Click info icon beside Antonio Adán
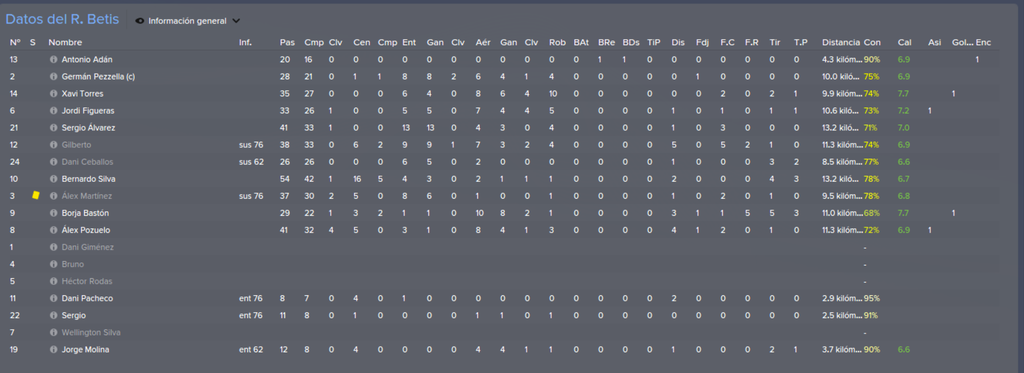 click(54, 59)
